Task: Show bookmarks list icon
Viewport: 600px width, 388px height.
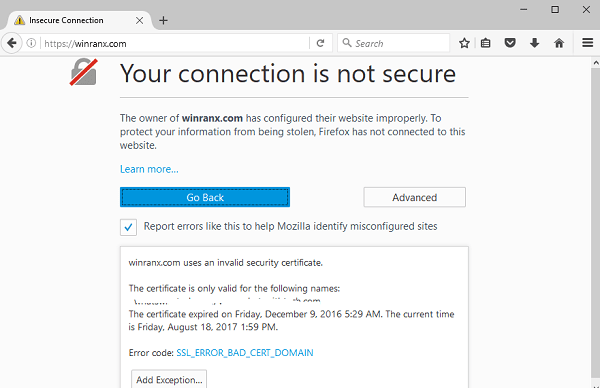Action: [486, 43]
